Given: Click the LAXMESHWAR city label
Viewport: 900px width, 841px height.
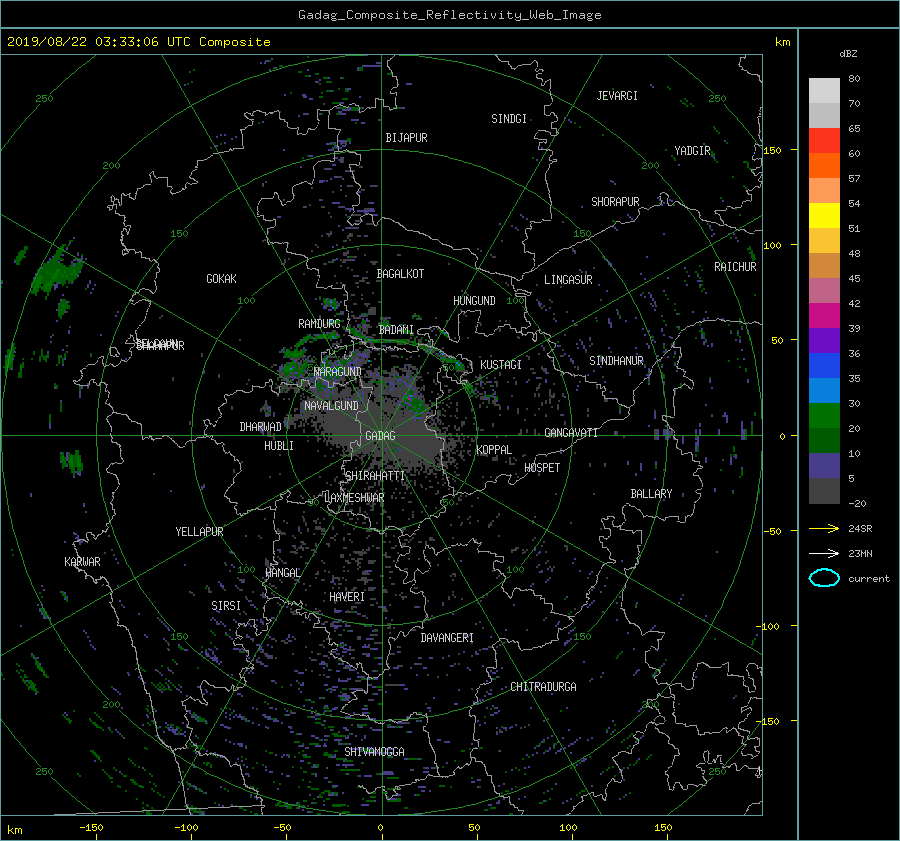Looking at the screenshot, I should (x=354, y=498).
